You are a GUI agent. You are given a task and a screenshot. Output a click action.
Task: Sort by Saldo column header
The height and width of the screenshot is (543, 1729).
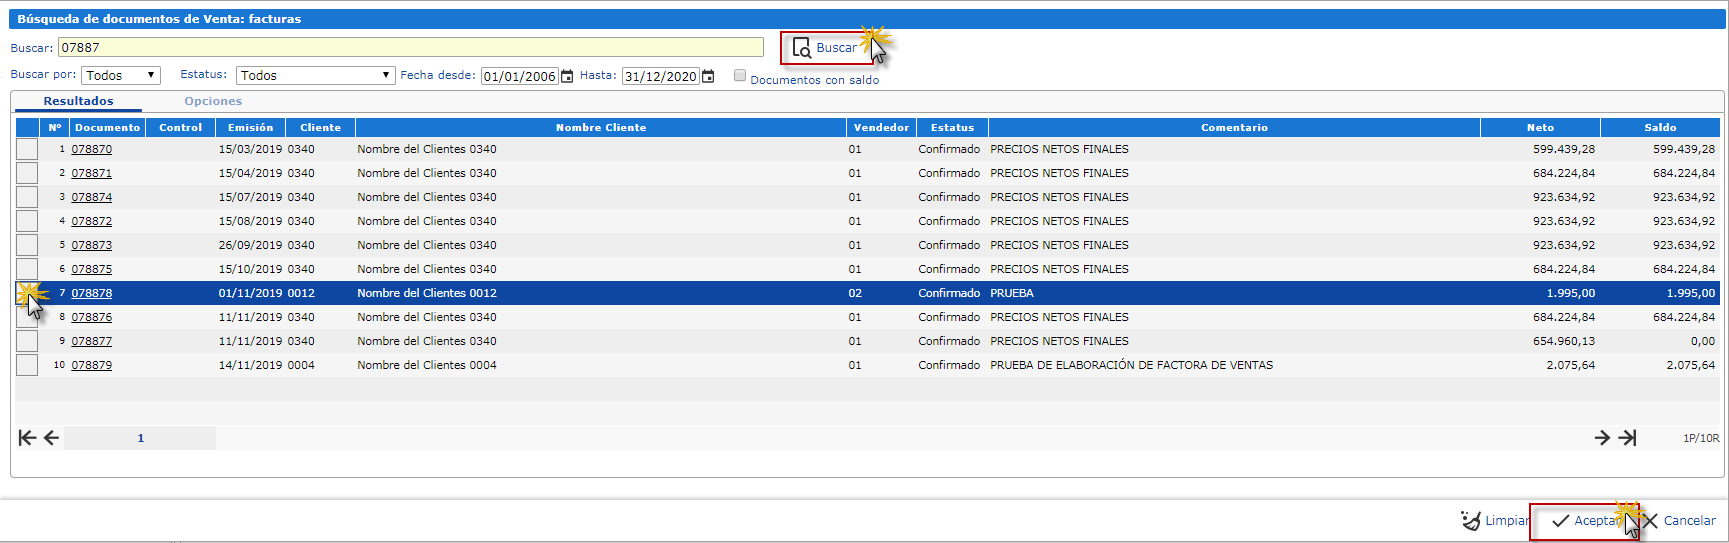point(1660,128)
